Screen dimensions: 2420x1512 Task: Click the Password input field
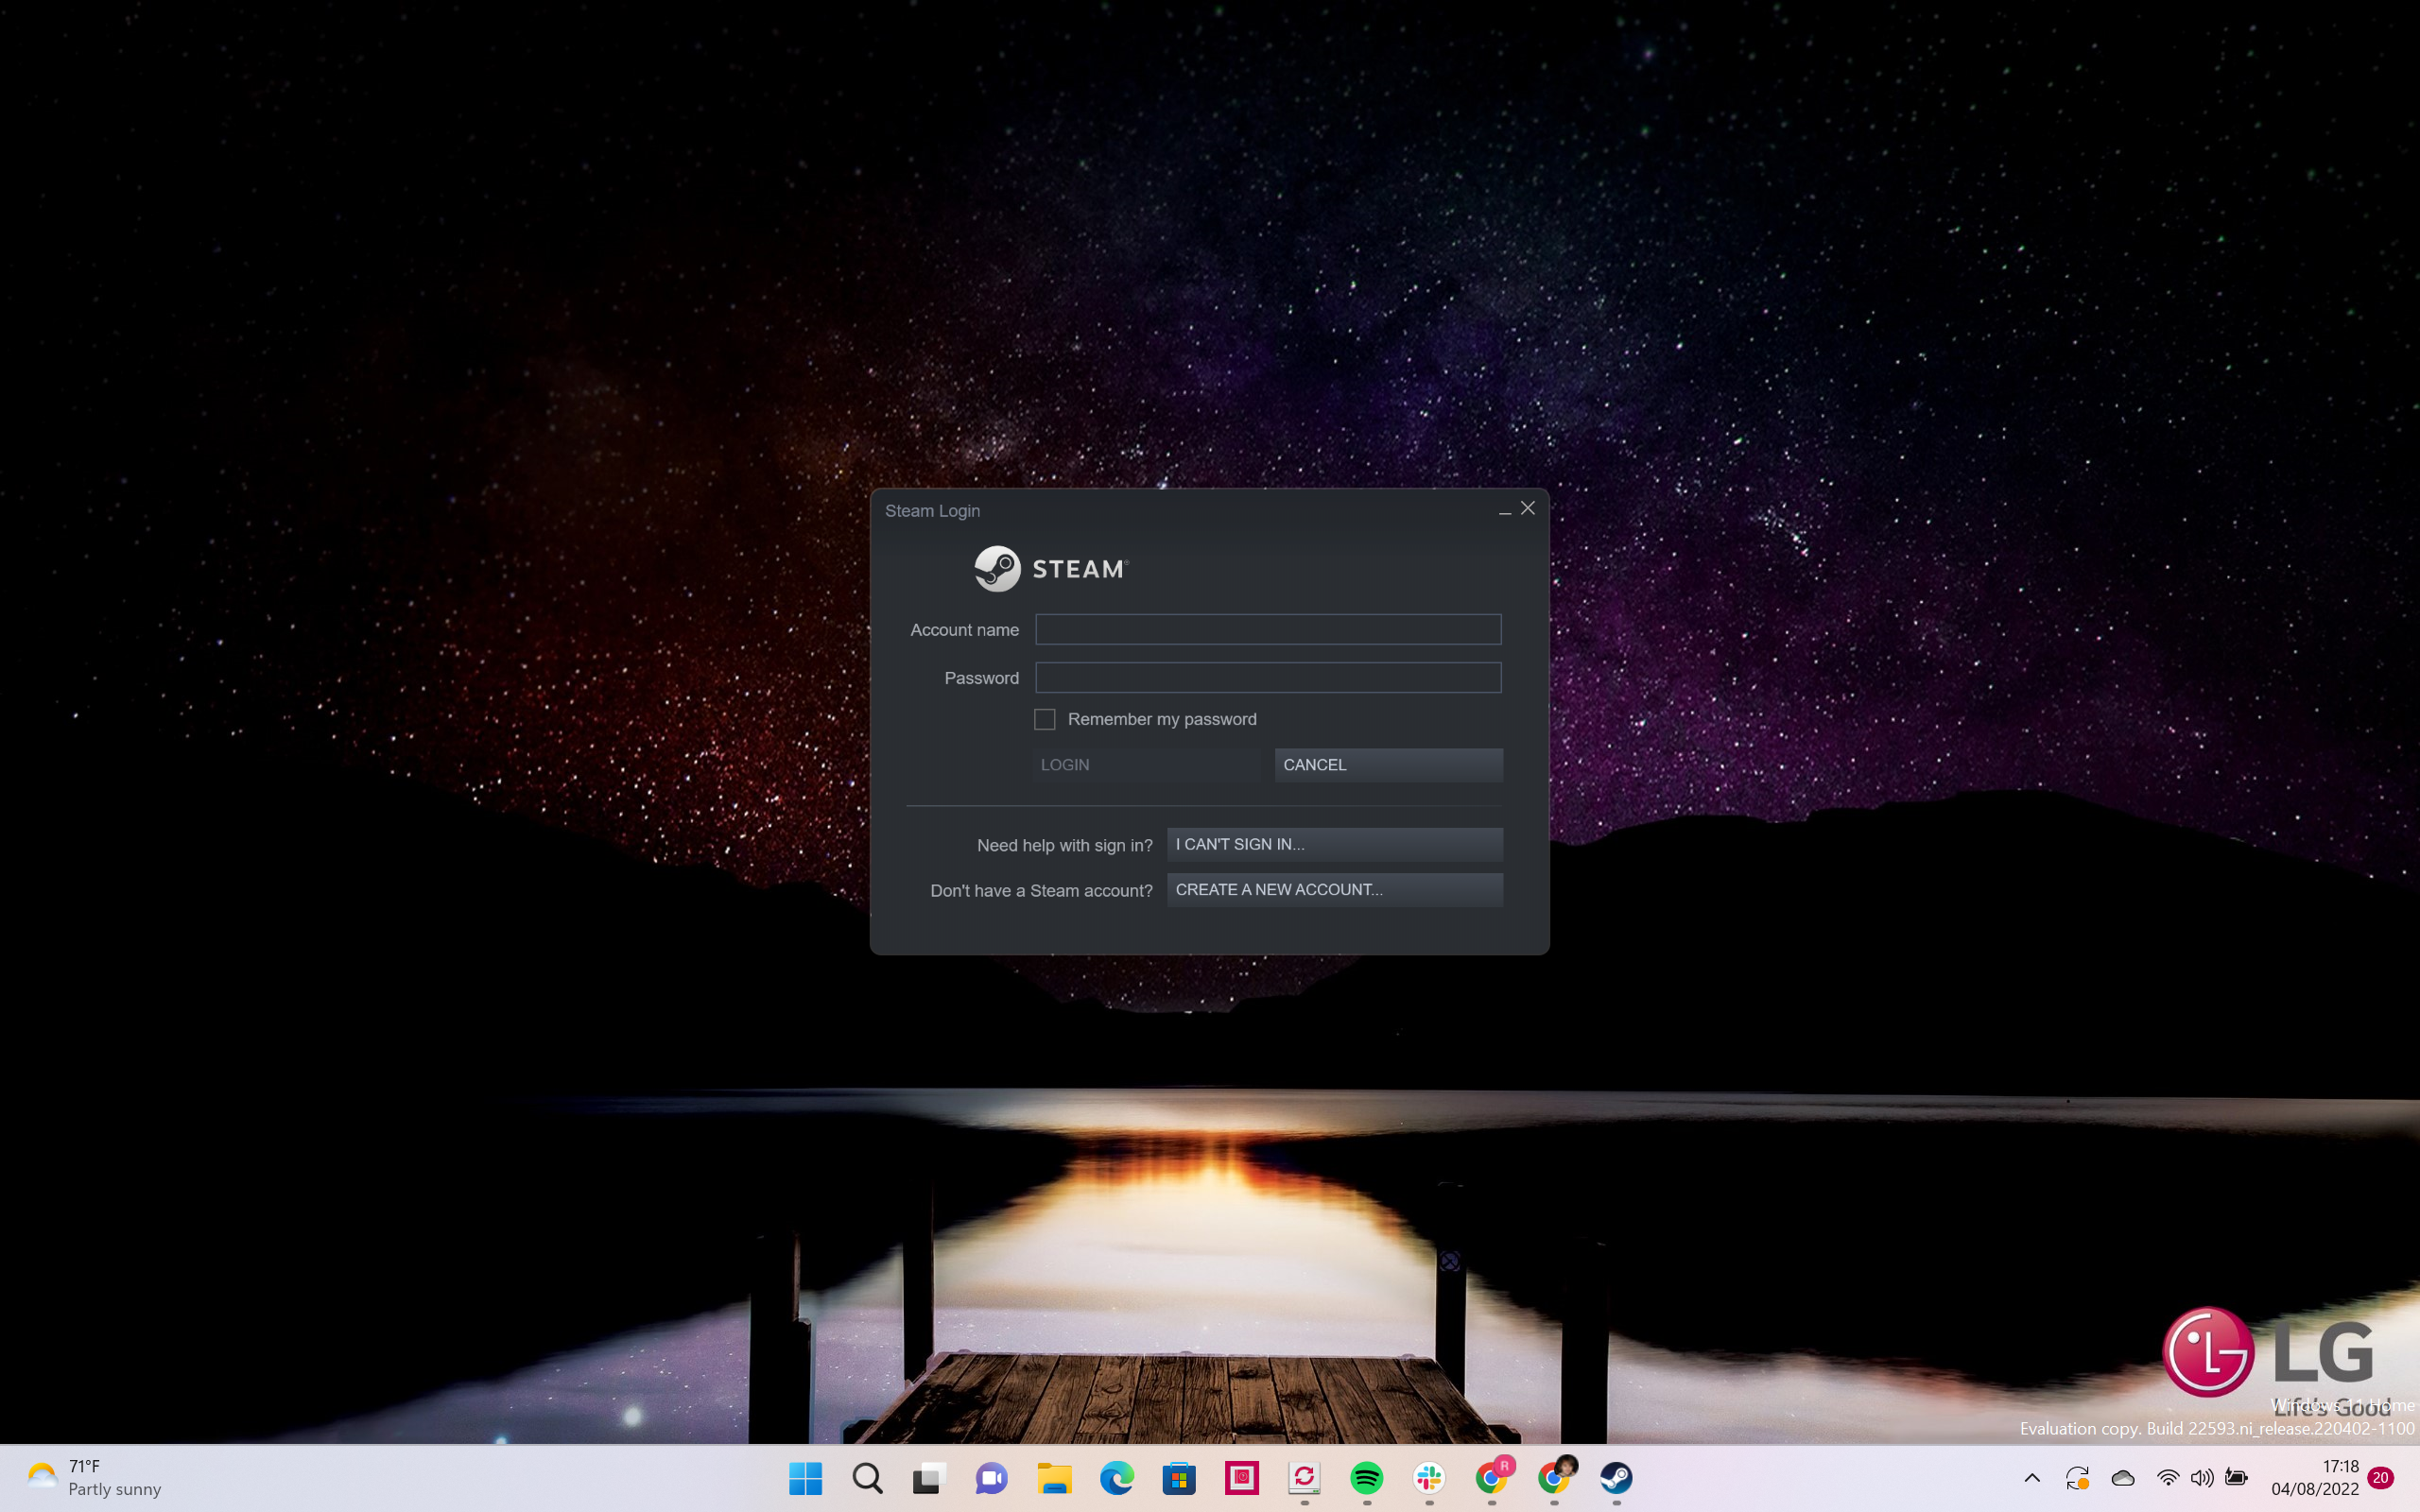1267,676
